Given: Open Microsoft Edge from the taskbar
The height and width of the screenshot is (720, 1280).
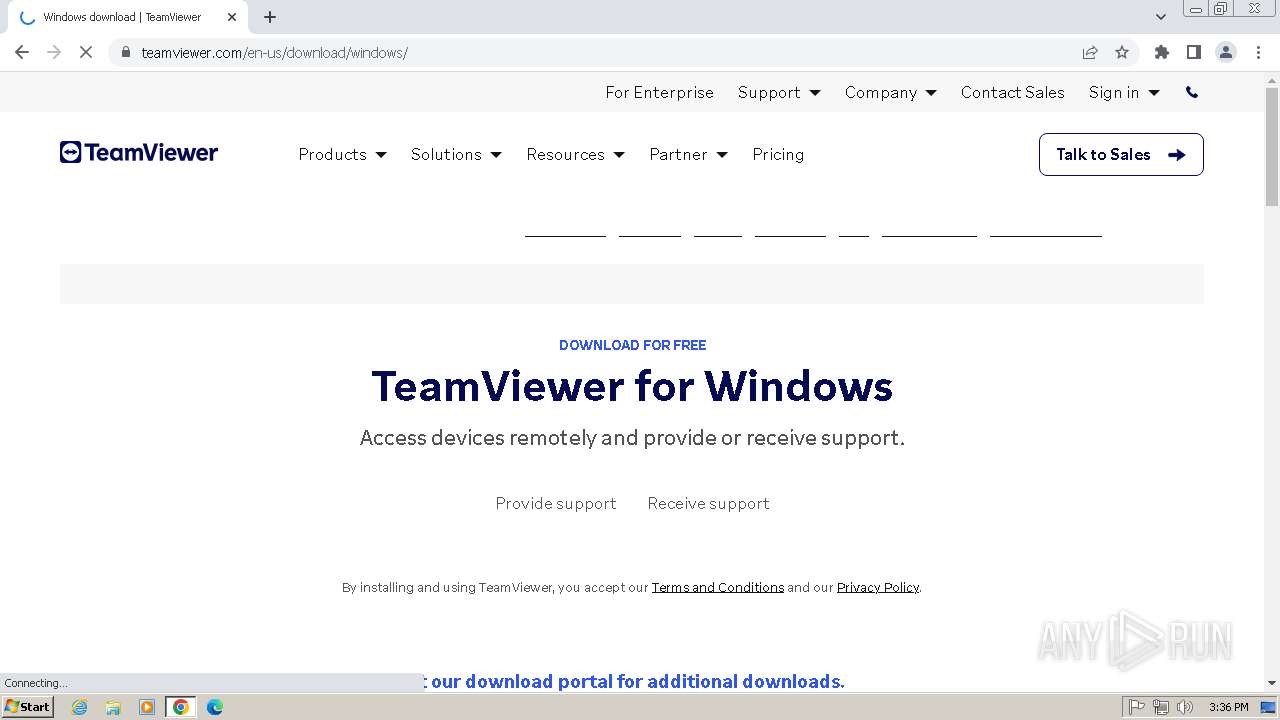Looking at the screenshot, I should point(215,707).
